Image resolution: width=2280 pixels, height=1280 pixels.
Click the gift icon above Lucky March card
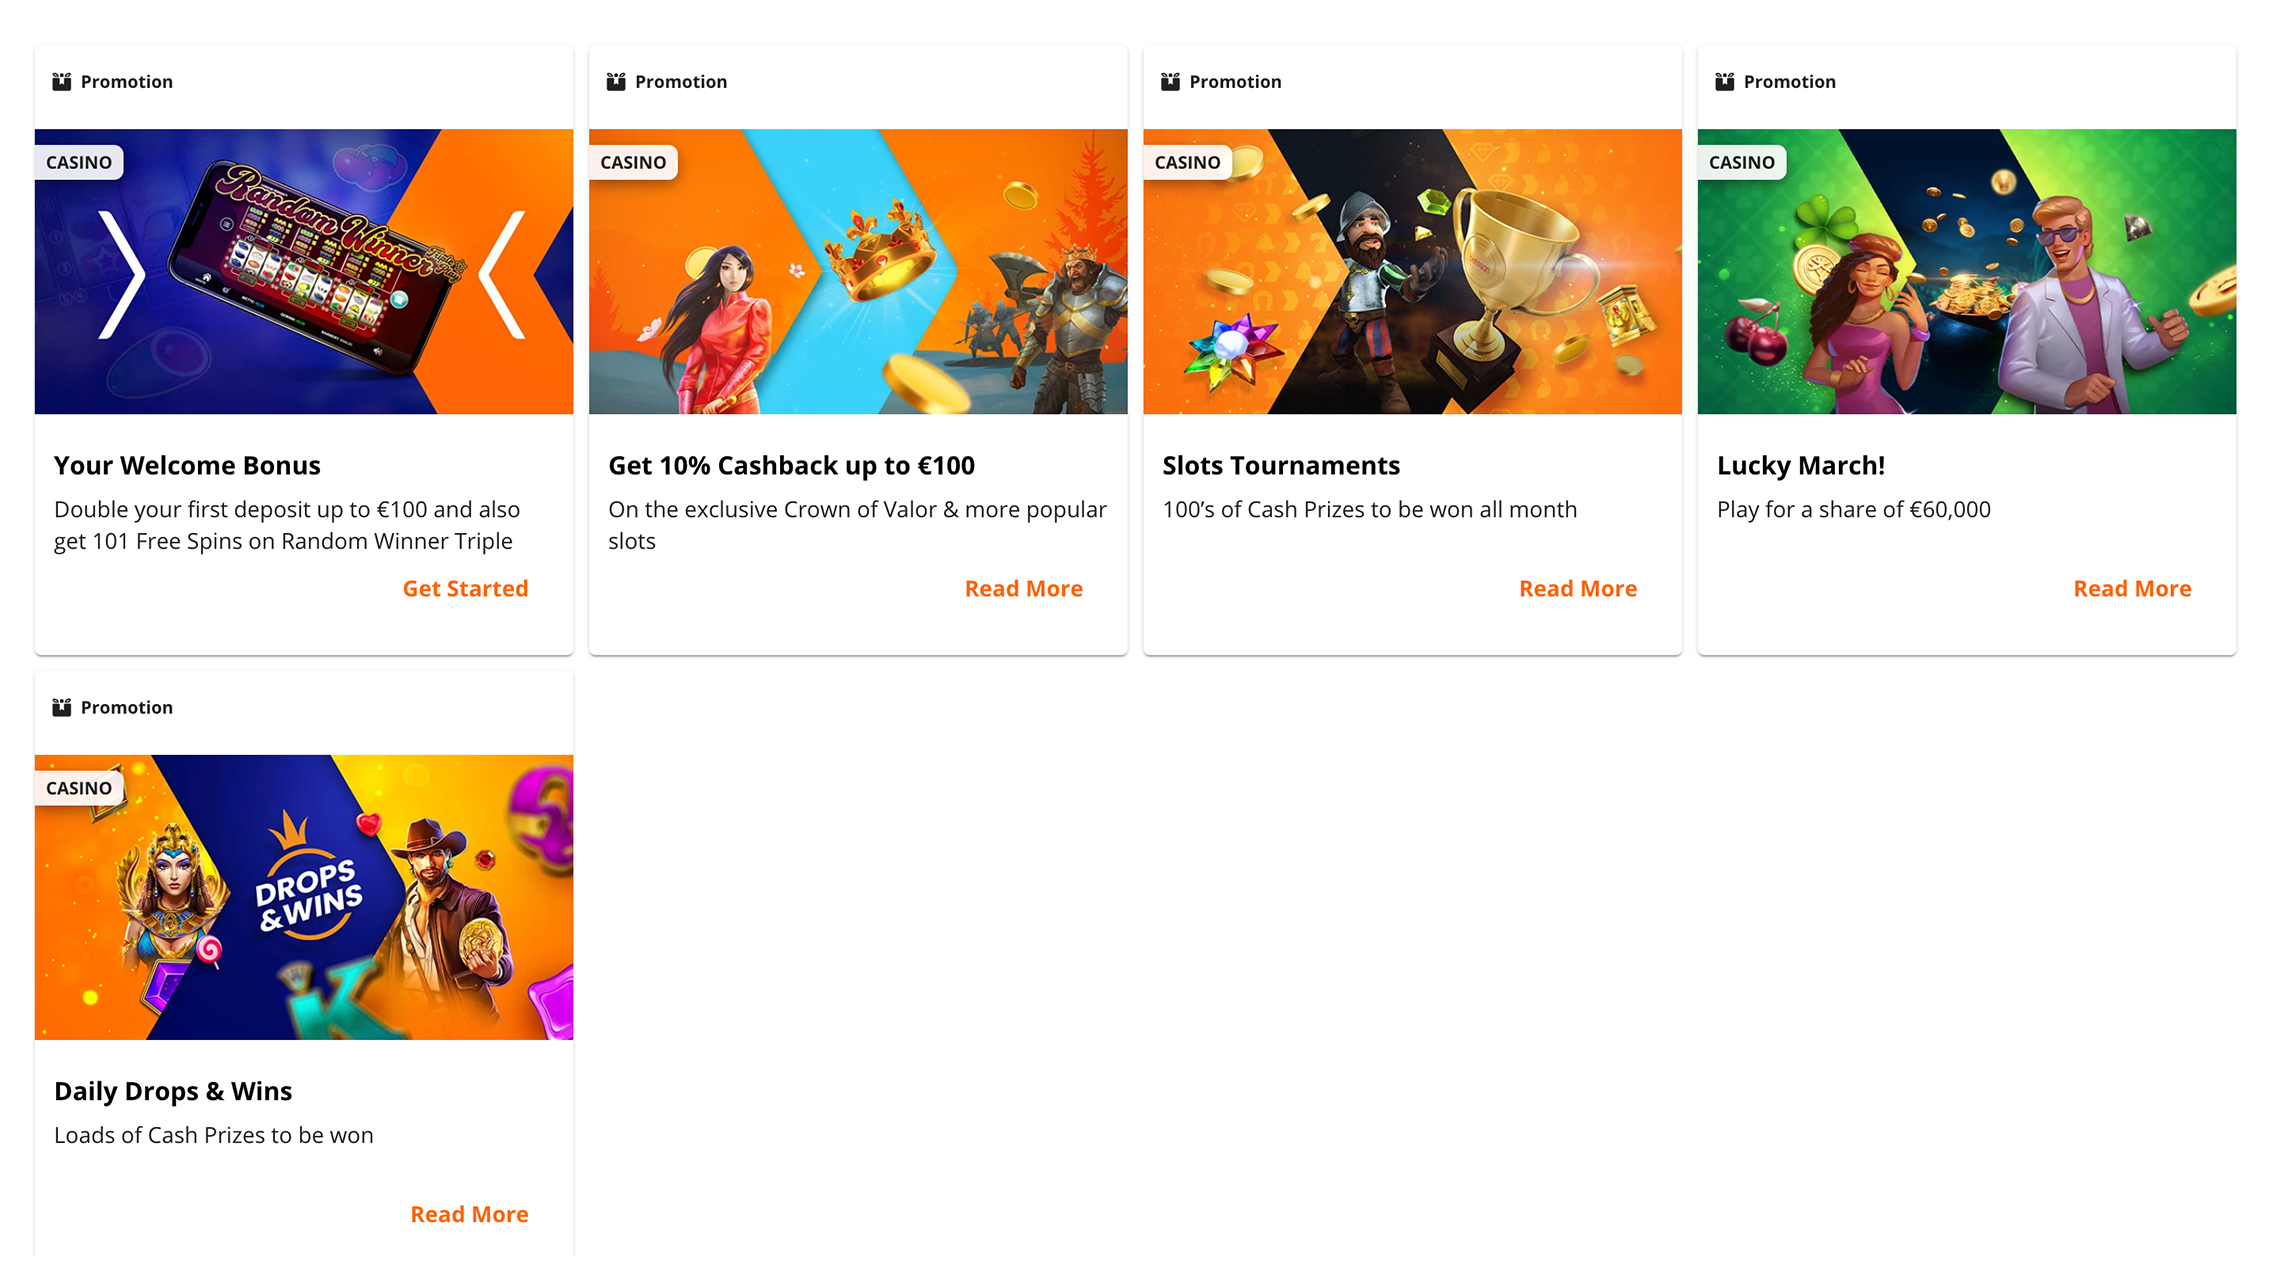point(1725,82)
